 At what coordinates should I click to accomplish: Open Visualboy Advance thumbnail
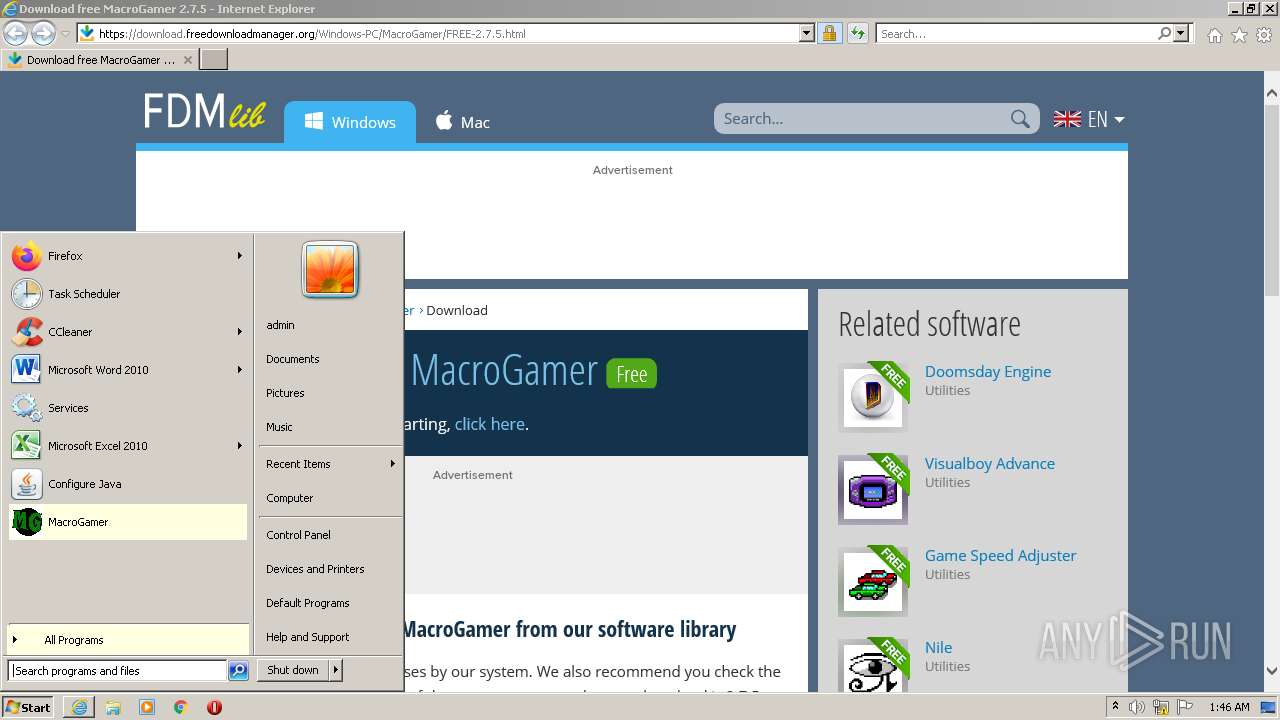click(873, 489)
